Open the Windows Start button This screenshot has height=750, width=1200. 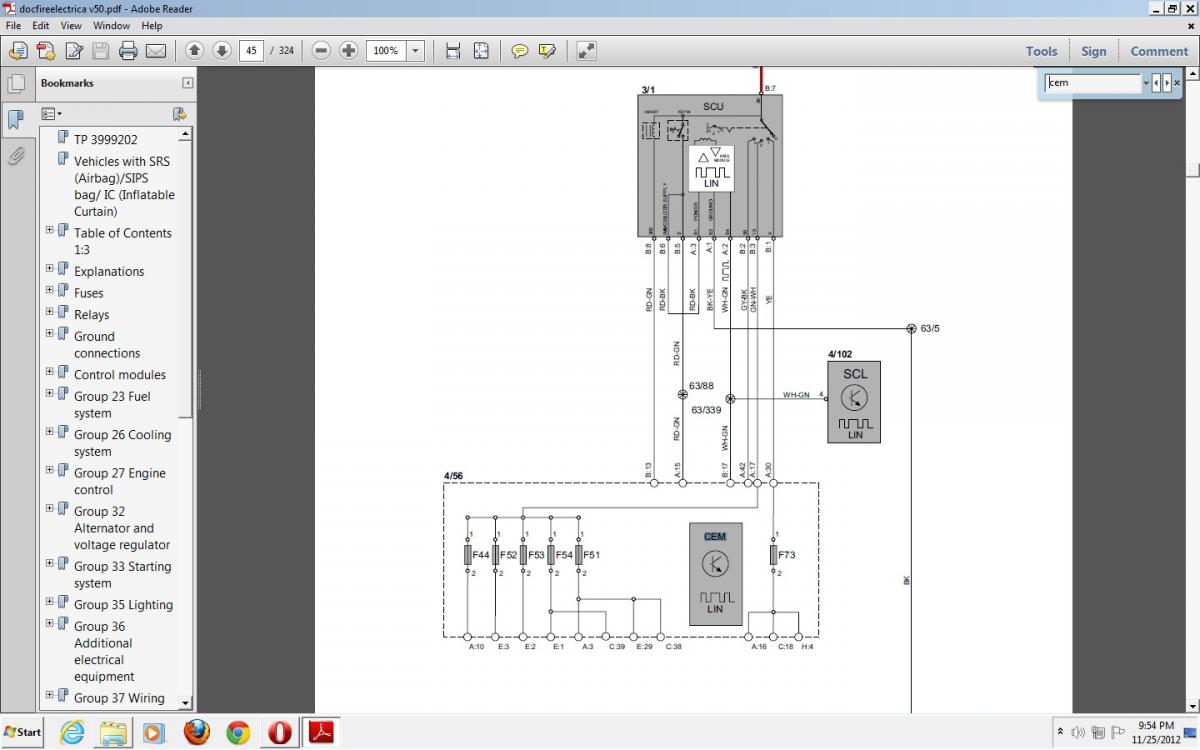(22, 732)
